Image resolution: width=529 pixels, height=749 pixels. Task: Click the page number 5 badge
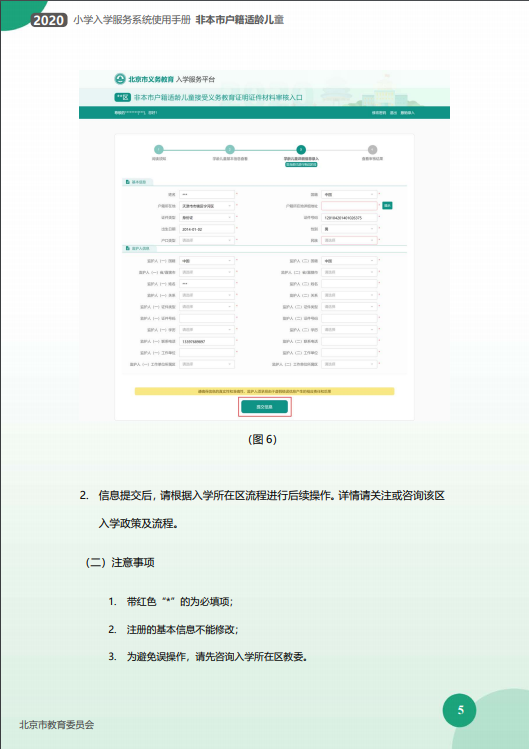[x=460, y=710]
